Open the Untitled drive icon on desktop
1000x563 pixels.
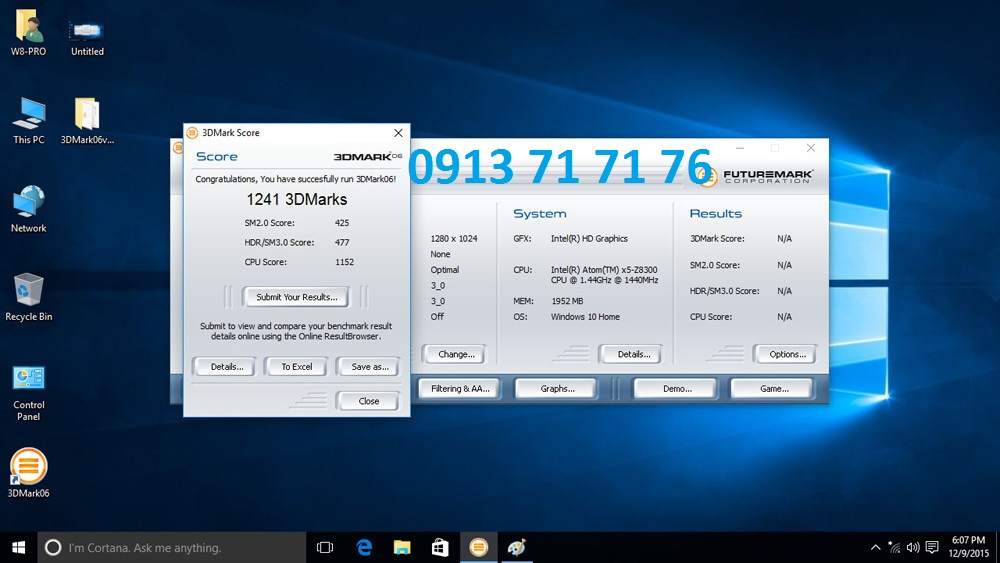pyautogui.click(x=87, y=37)
